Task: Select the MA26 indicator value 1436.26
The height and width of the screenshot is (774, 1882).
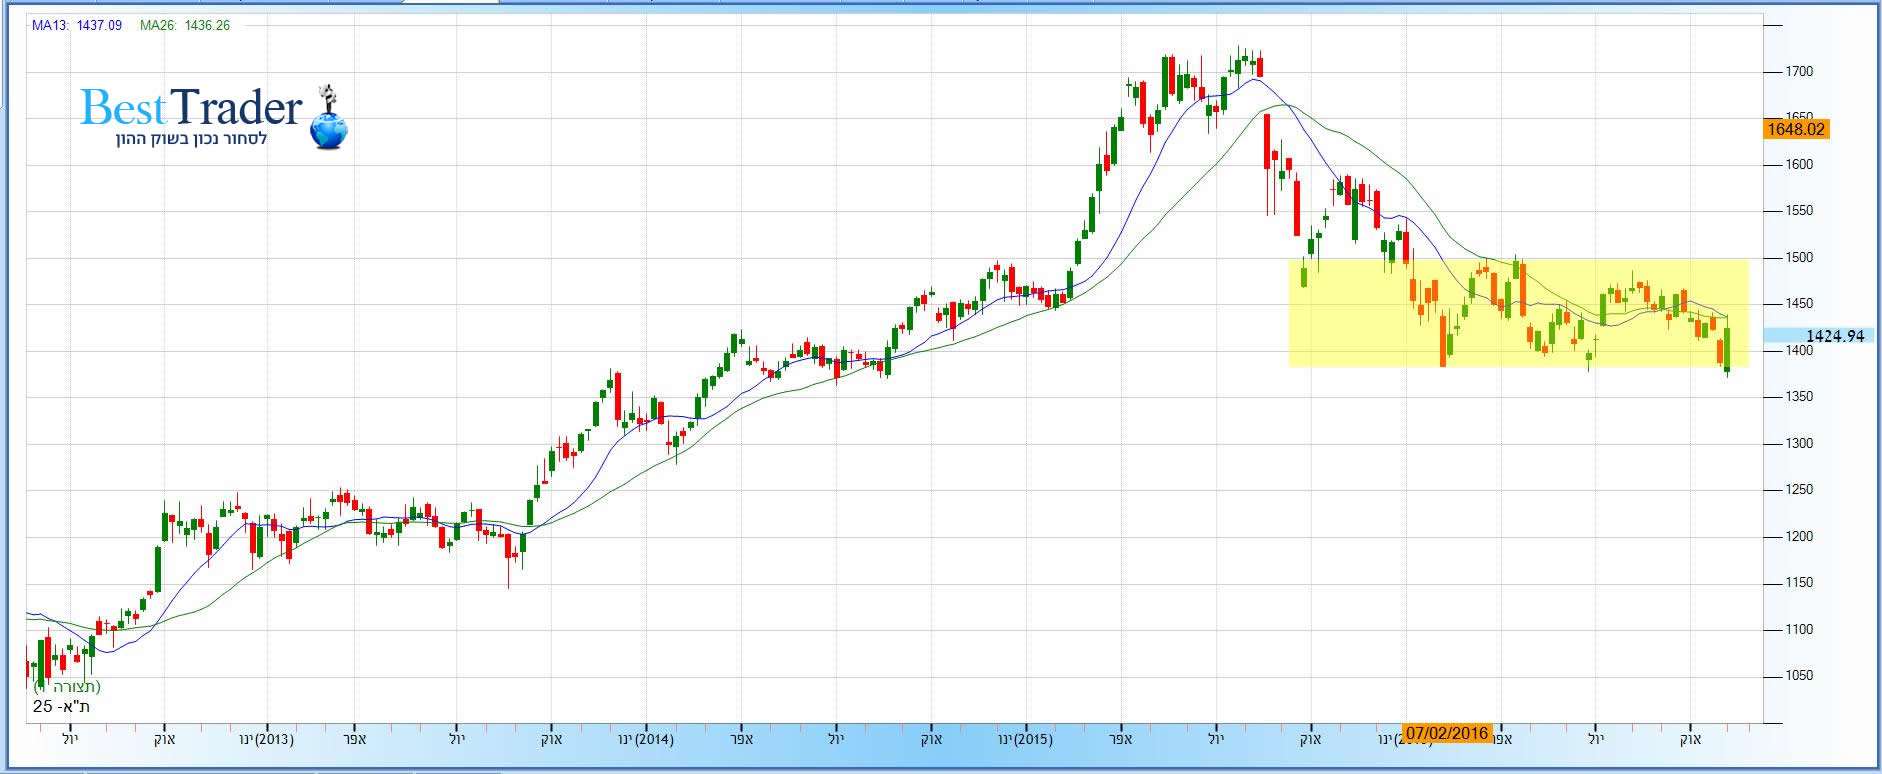Action: [207, 25]
